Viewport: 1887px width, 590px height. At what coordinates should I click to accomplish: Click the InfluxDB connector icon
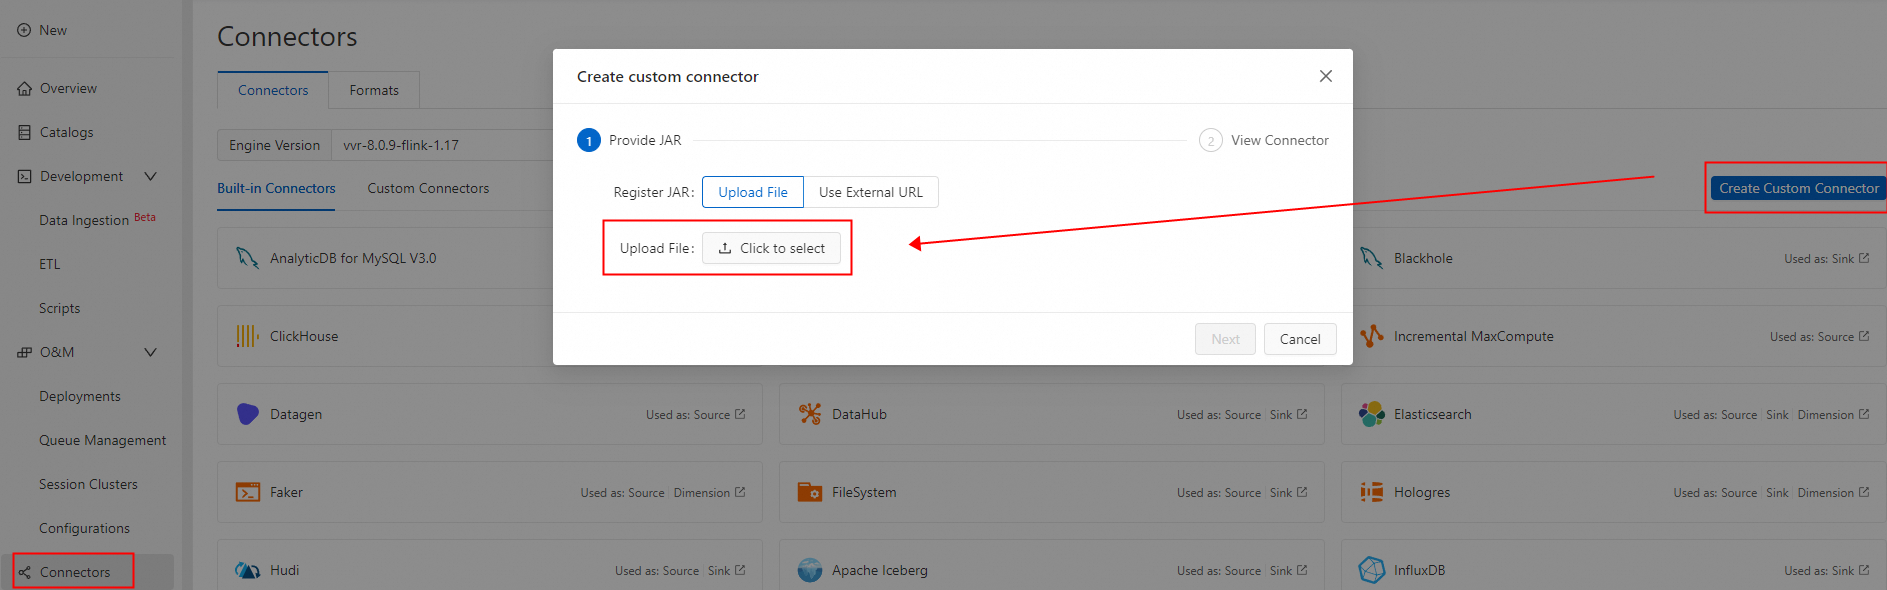(x=1372, y=570)
